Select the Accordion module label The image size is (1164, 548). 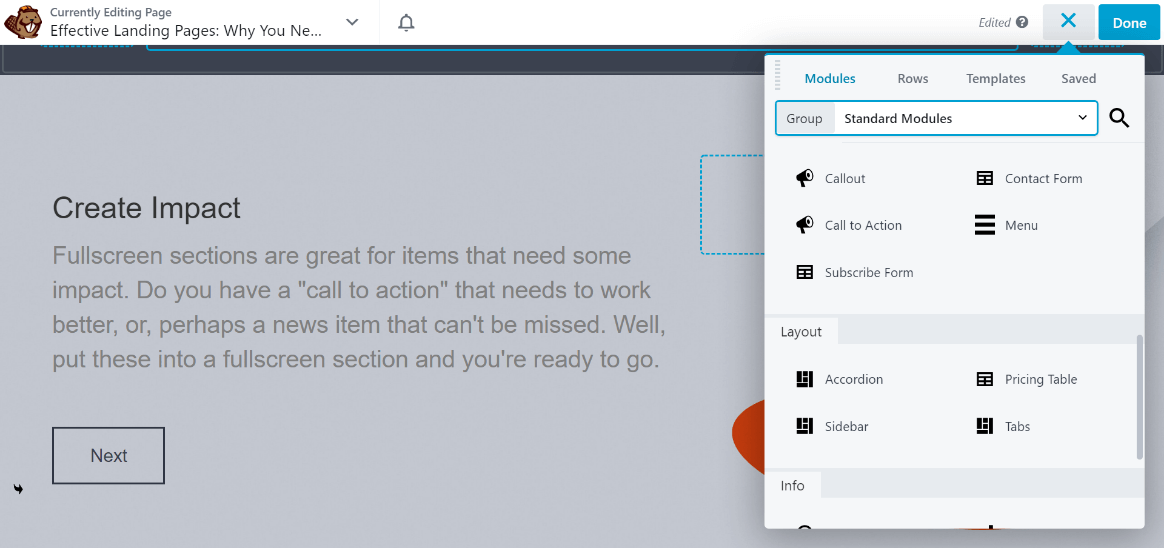point(854,379)
